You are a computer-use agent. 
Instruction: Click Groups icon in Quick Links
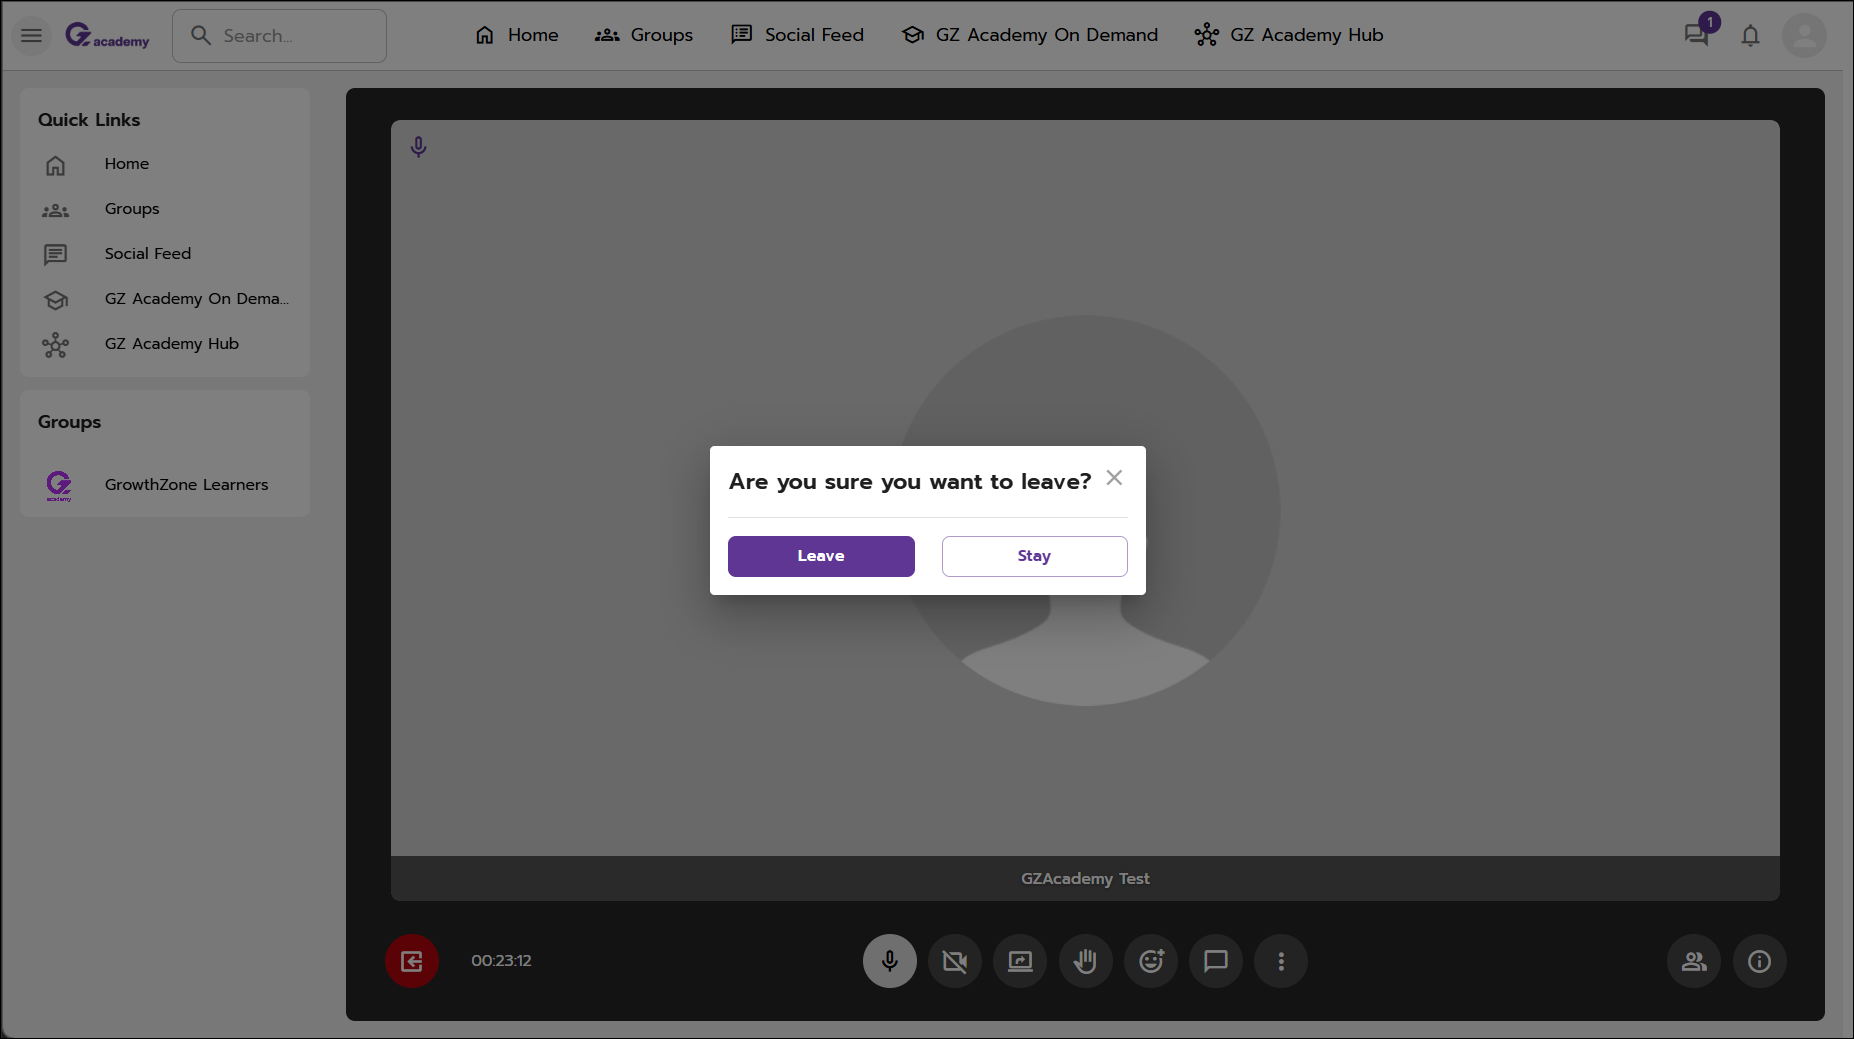point(56,210)
